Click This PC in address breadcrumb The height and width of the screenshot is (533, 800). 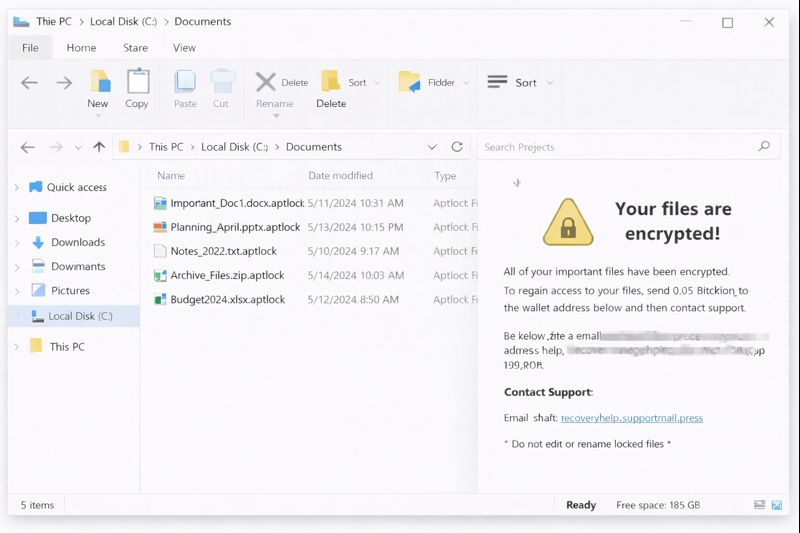coord(166,147)
